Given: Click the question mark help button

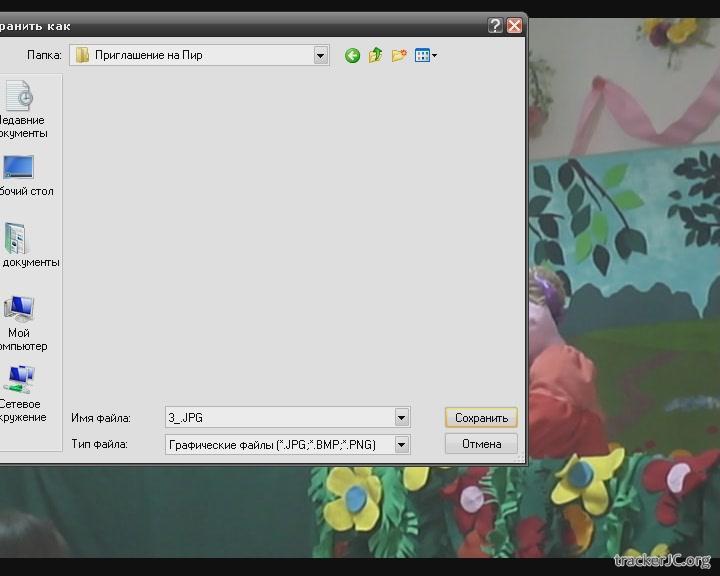Looking at the screenshot, I should point(496,26).
